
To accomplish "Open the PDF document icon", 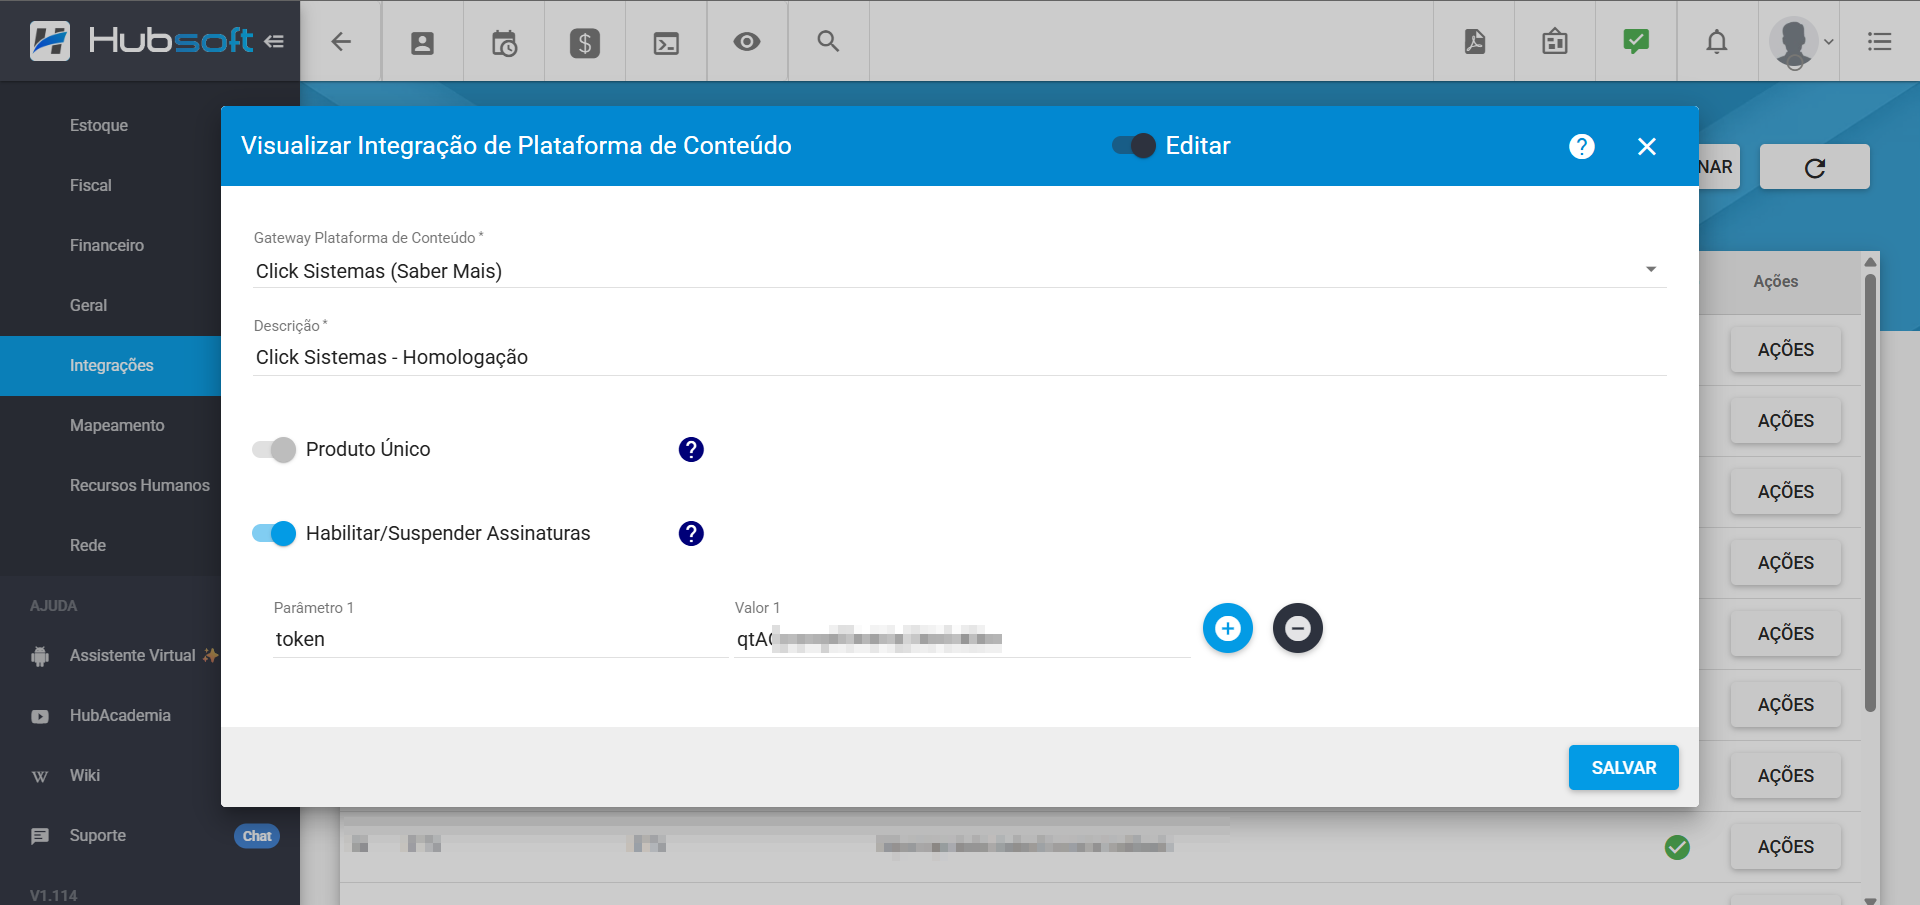I will [x=1474, y=41].
